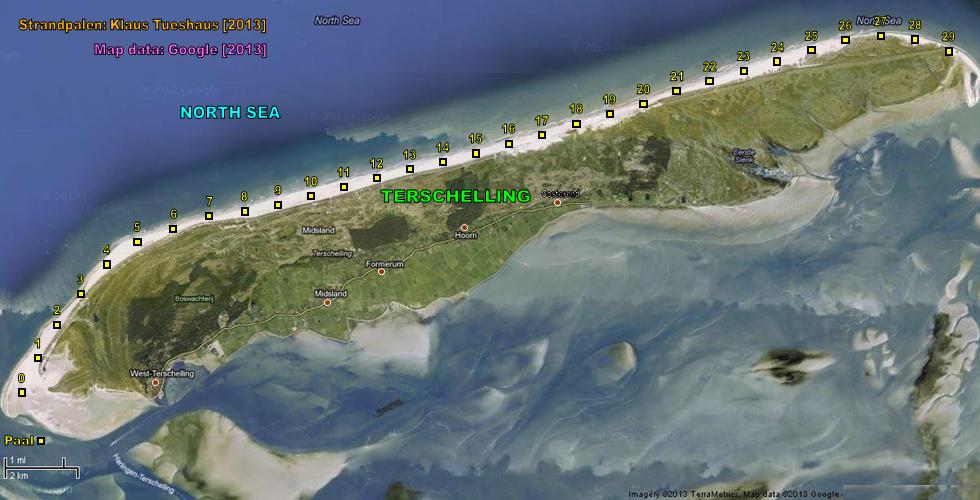Click the Midsland red circle marker

point(327,302)
